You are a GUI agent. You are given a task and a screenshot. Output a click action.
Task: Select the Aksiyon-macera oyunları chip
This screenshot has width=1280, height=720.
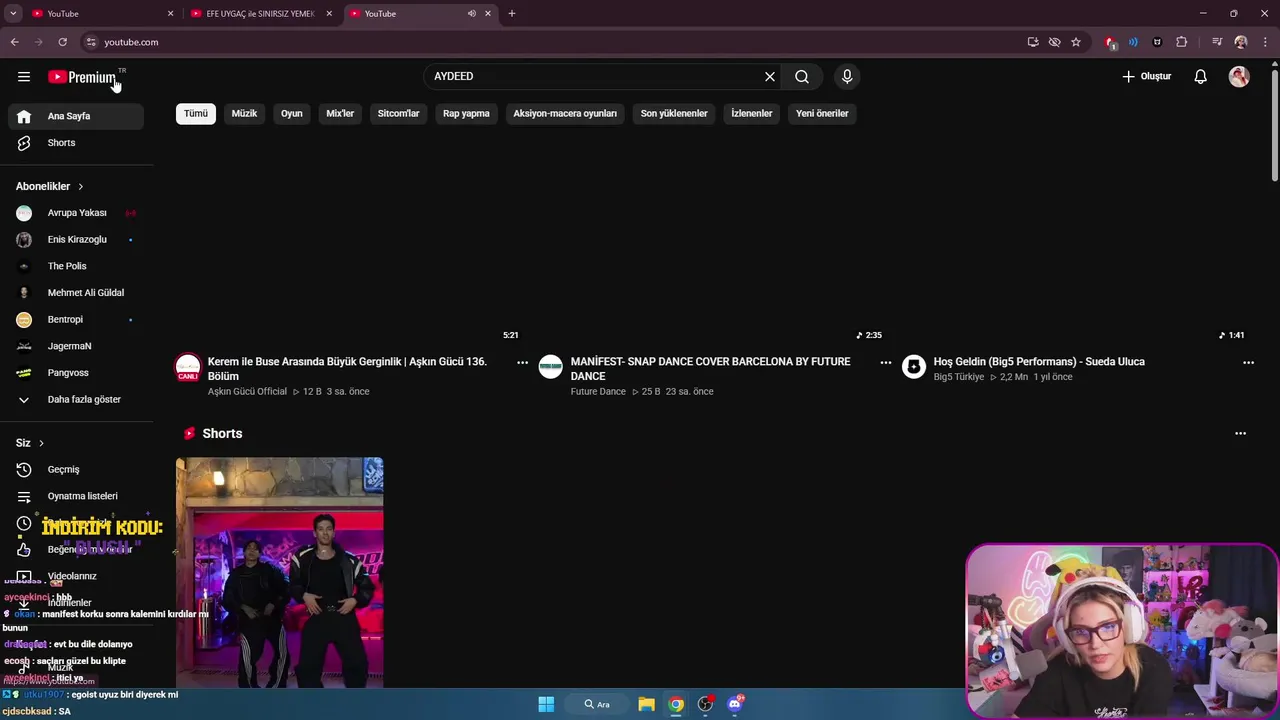[565, 114]
